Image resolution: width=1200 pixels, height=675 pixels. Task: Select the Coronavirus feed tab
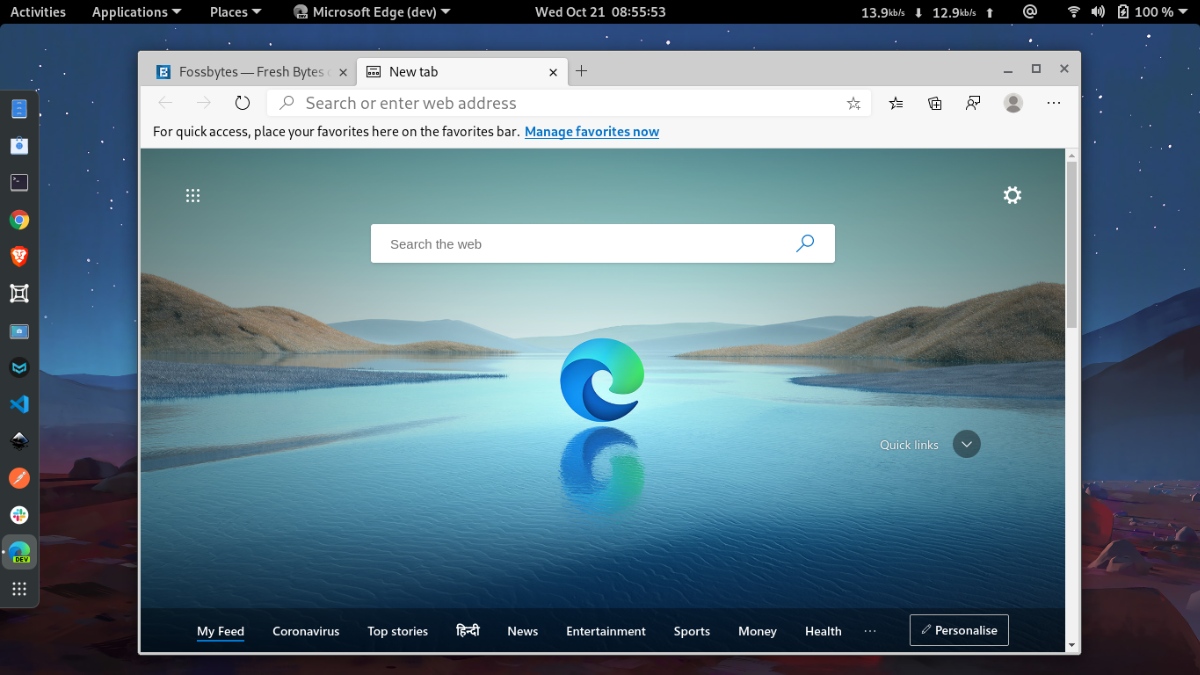(x=305, y=631)
